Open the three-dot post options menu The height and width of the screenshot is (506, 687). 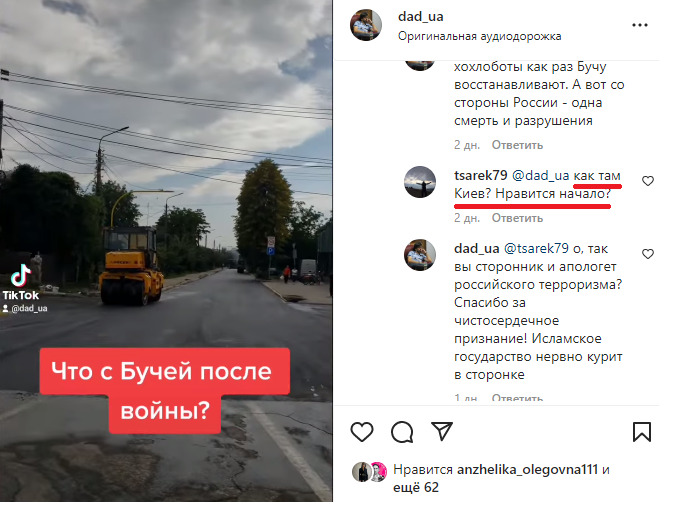point(640,25)
